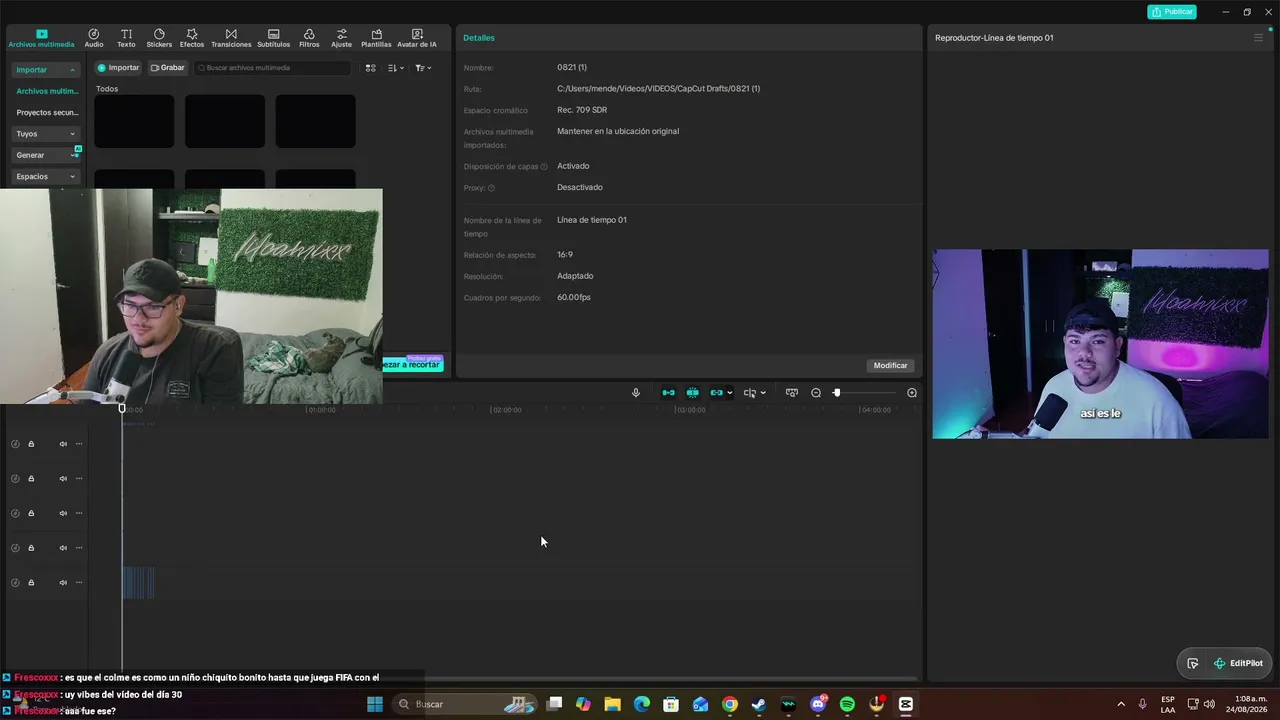Click the Windows taskbar Buscar search box
1280x720 pixels.
tap(465, 704)
